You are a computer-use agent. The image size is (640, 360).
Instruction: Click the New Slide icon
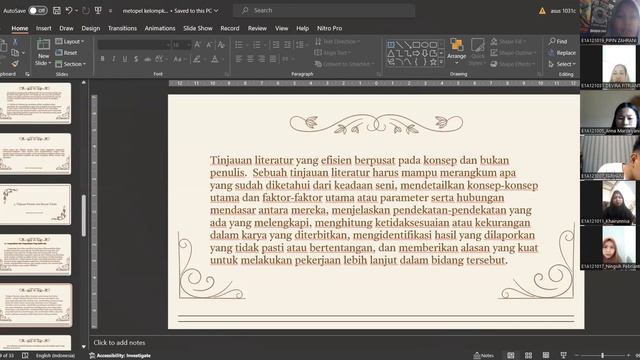pyautogui.click(x=43, y=44)
